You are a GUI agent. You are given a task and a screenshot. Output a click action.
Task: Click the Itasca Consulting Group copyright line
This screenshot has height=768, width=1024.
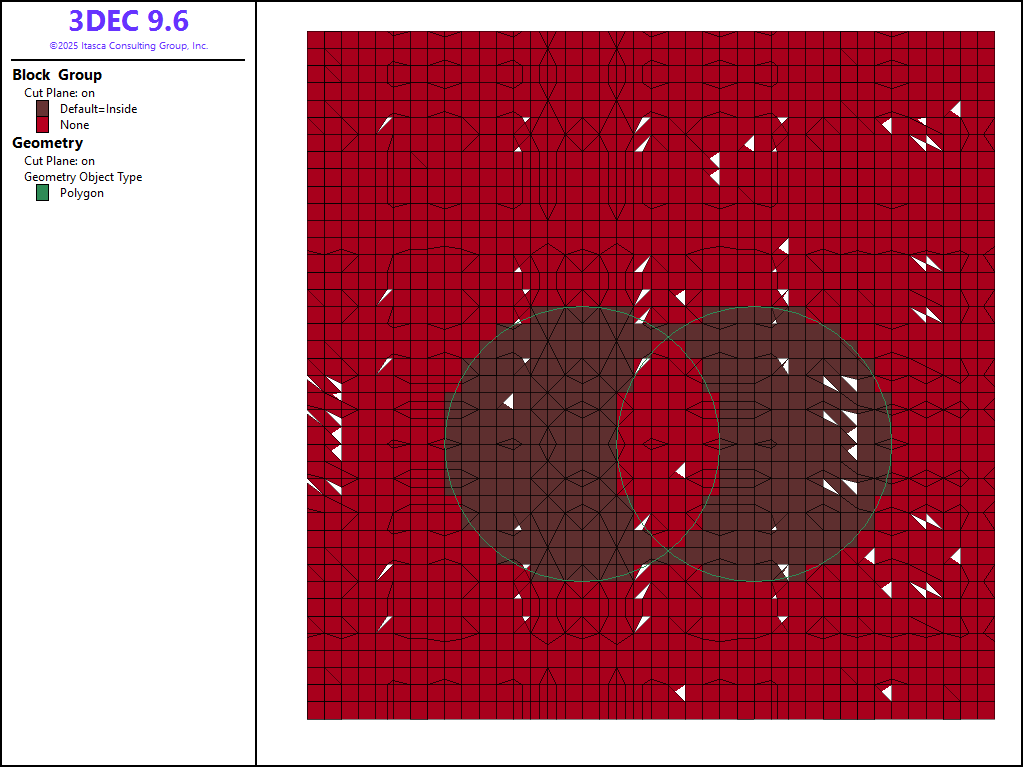point(128,46)
